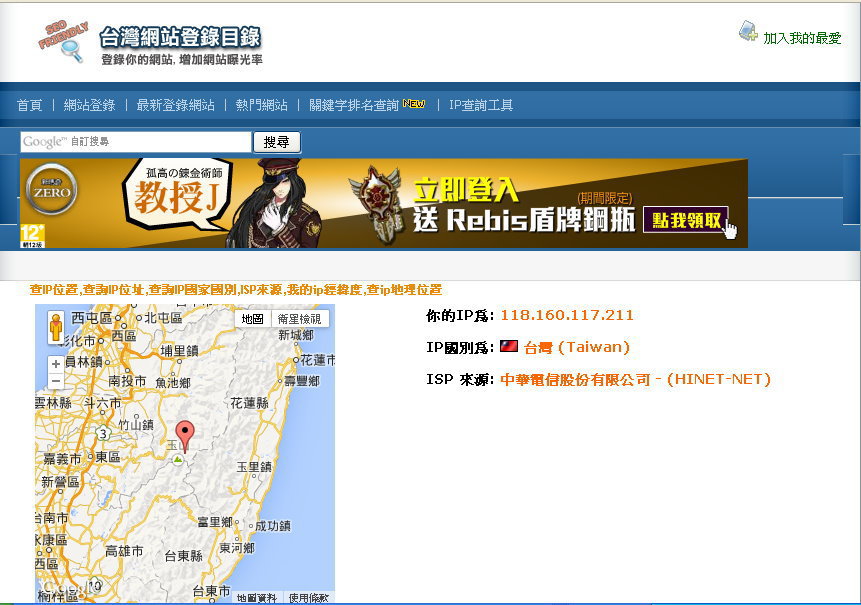Zoom out the map with minus
Viewport: 861px width, 605px height.
tap(55, 380)
